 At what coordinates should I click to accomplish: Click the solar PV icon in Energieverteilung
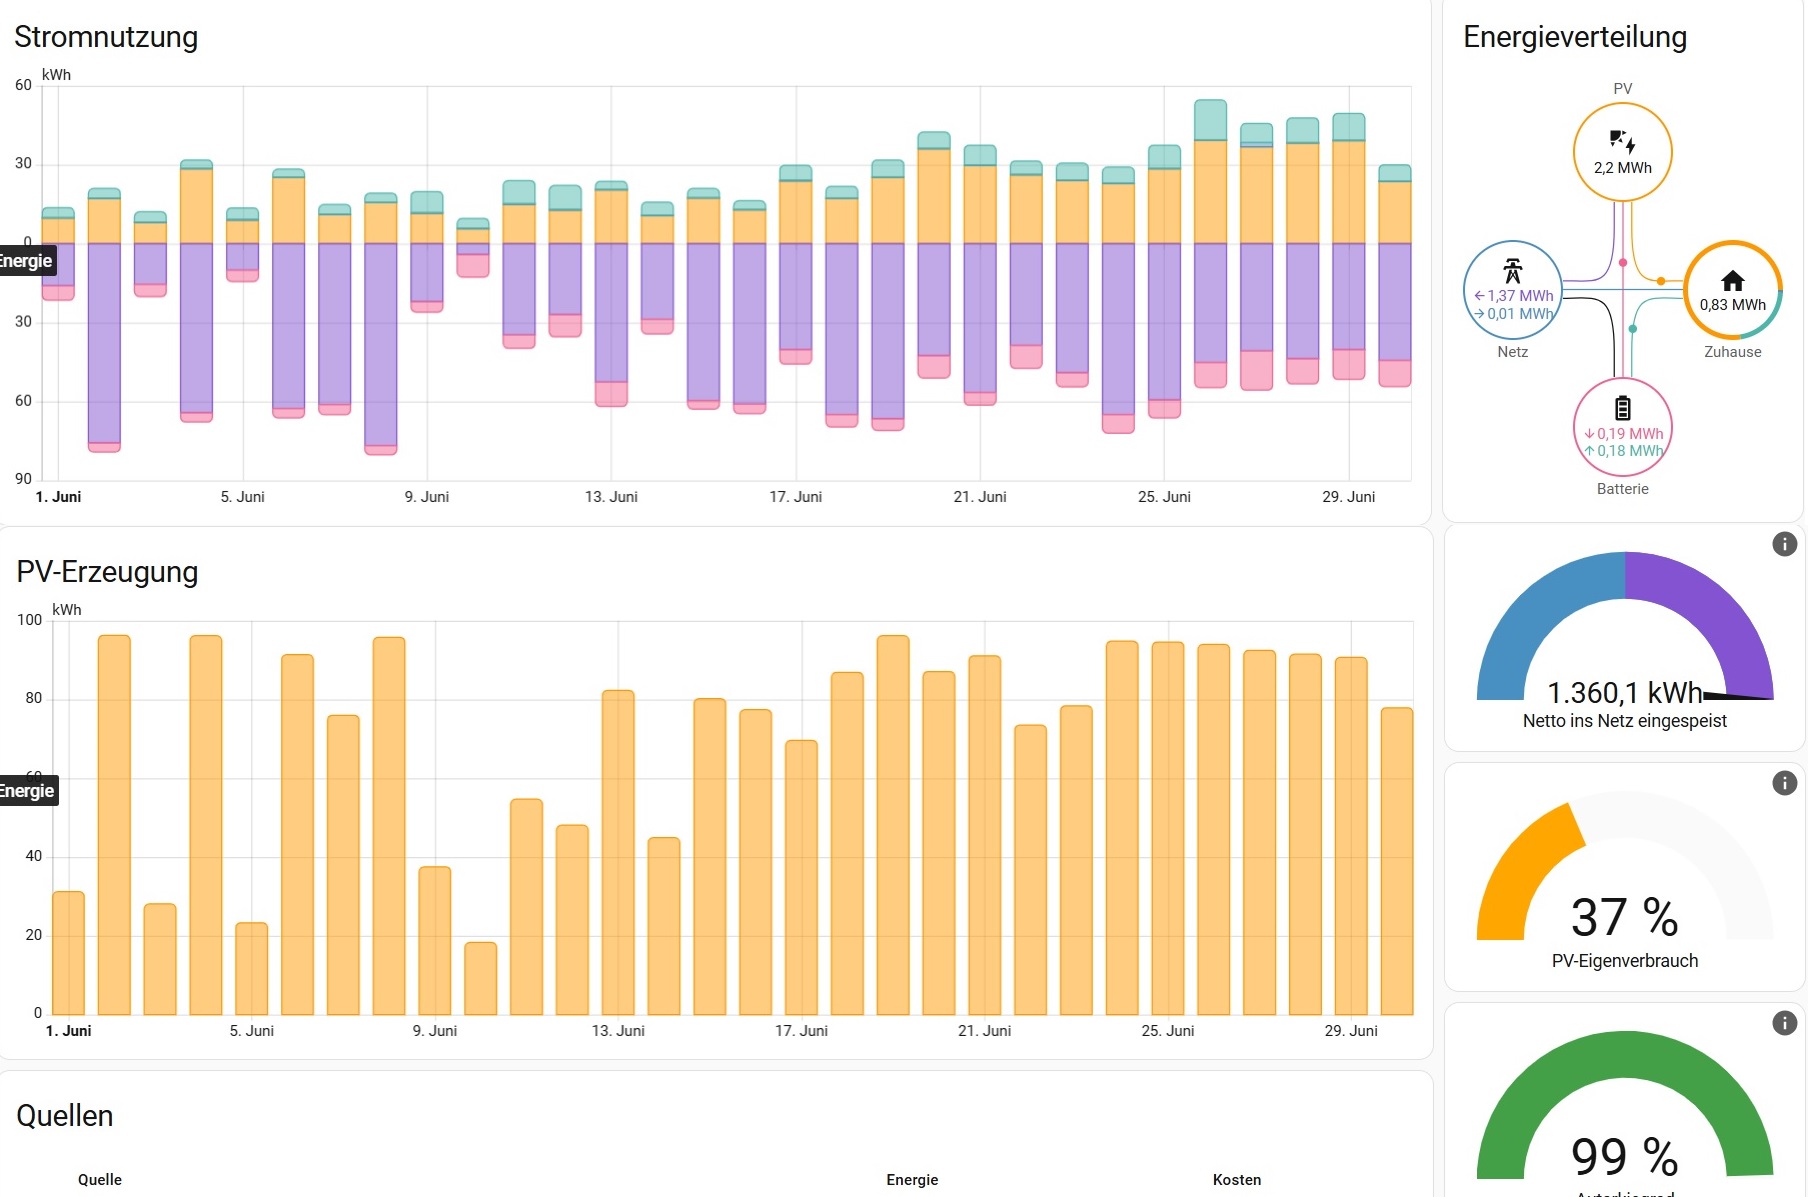pos(1622,141)
